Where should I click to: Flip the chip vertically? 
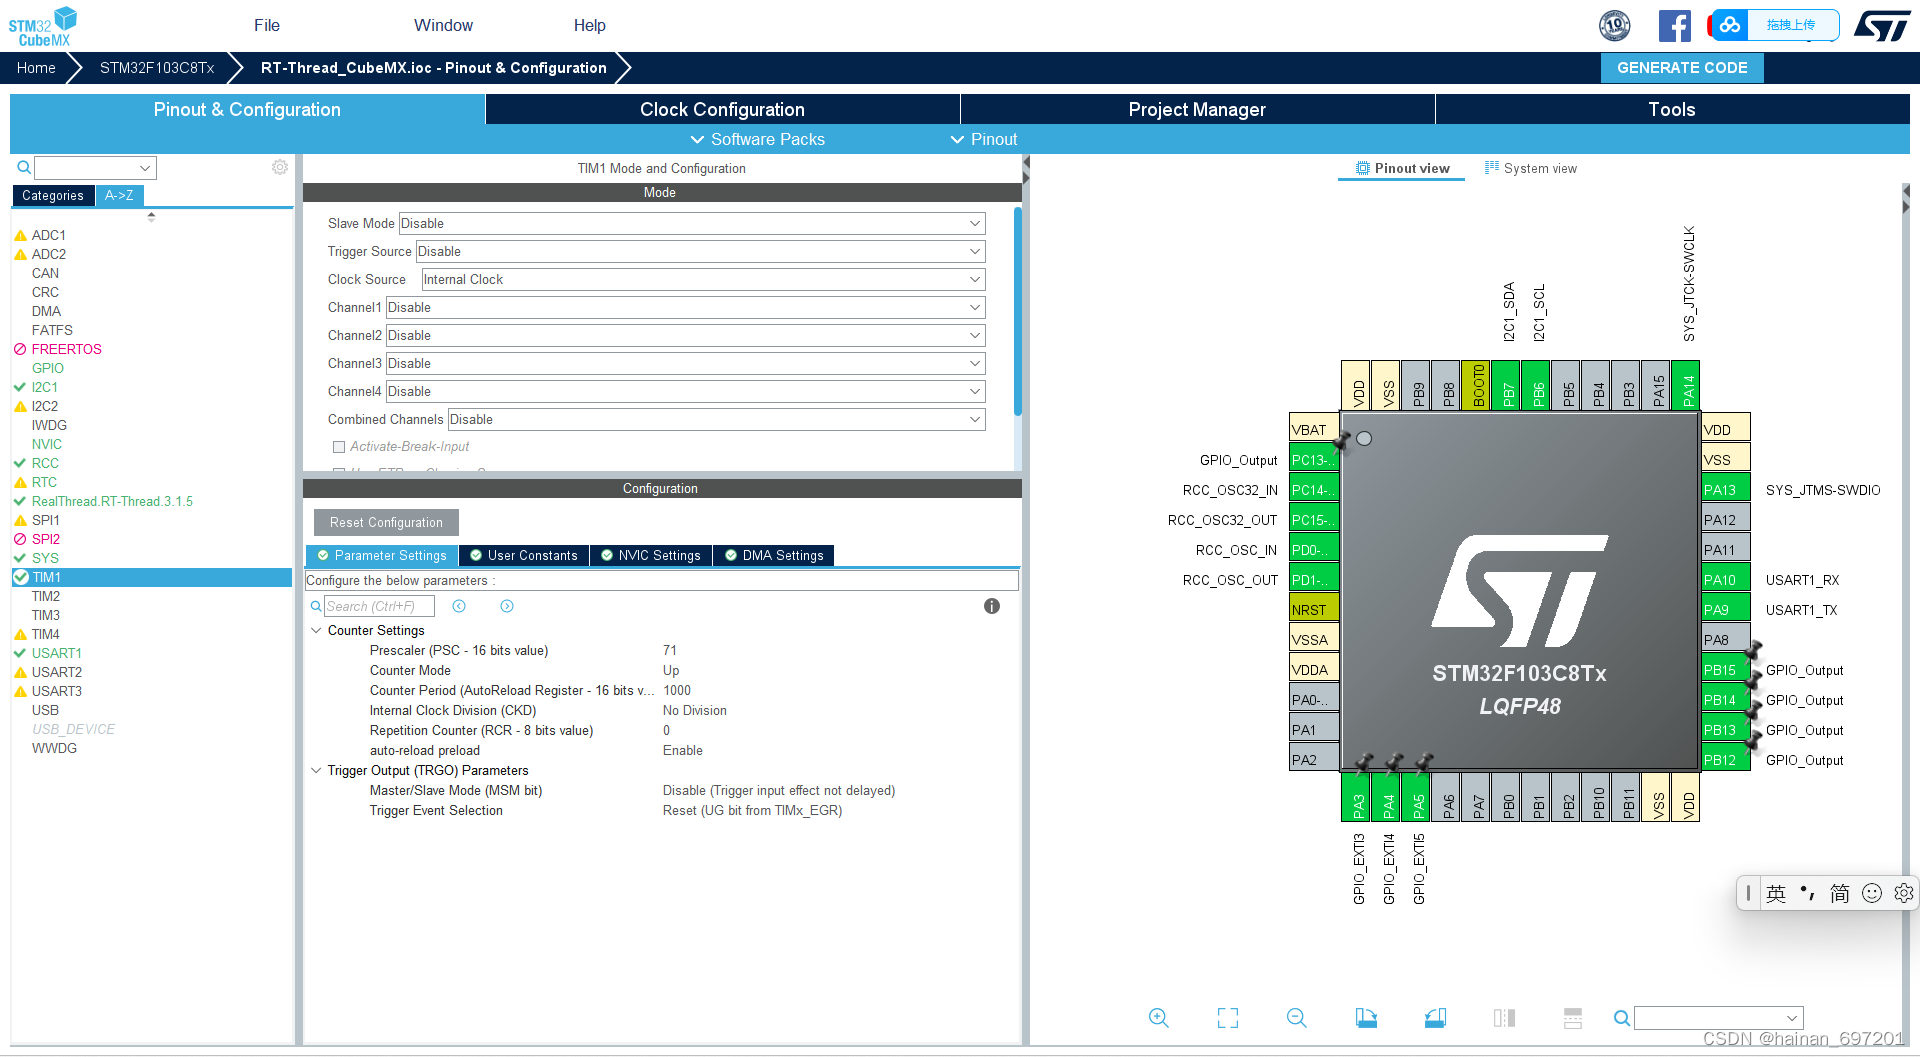[1573, 1018]
